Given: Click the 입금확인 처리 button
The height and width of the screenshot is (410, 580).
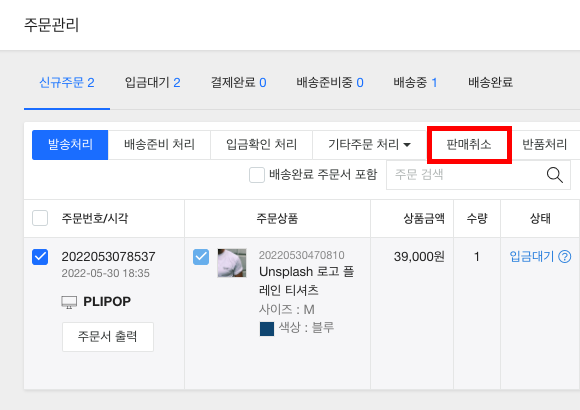Looking at the screenshot, I should click(262, 145).
